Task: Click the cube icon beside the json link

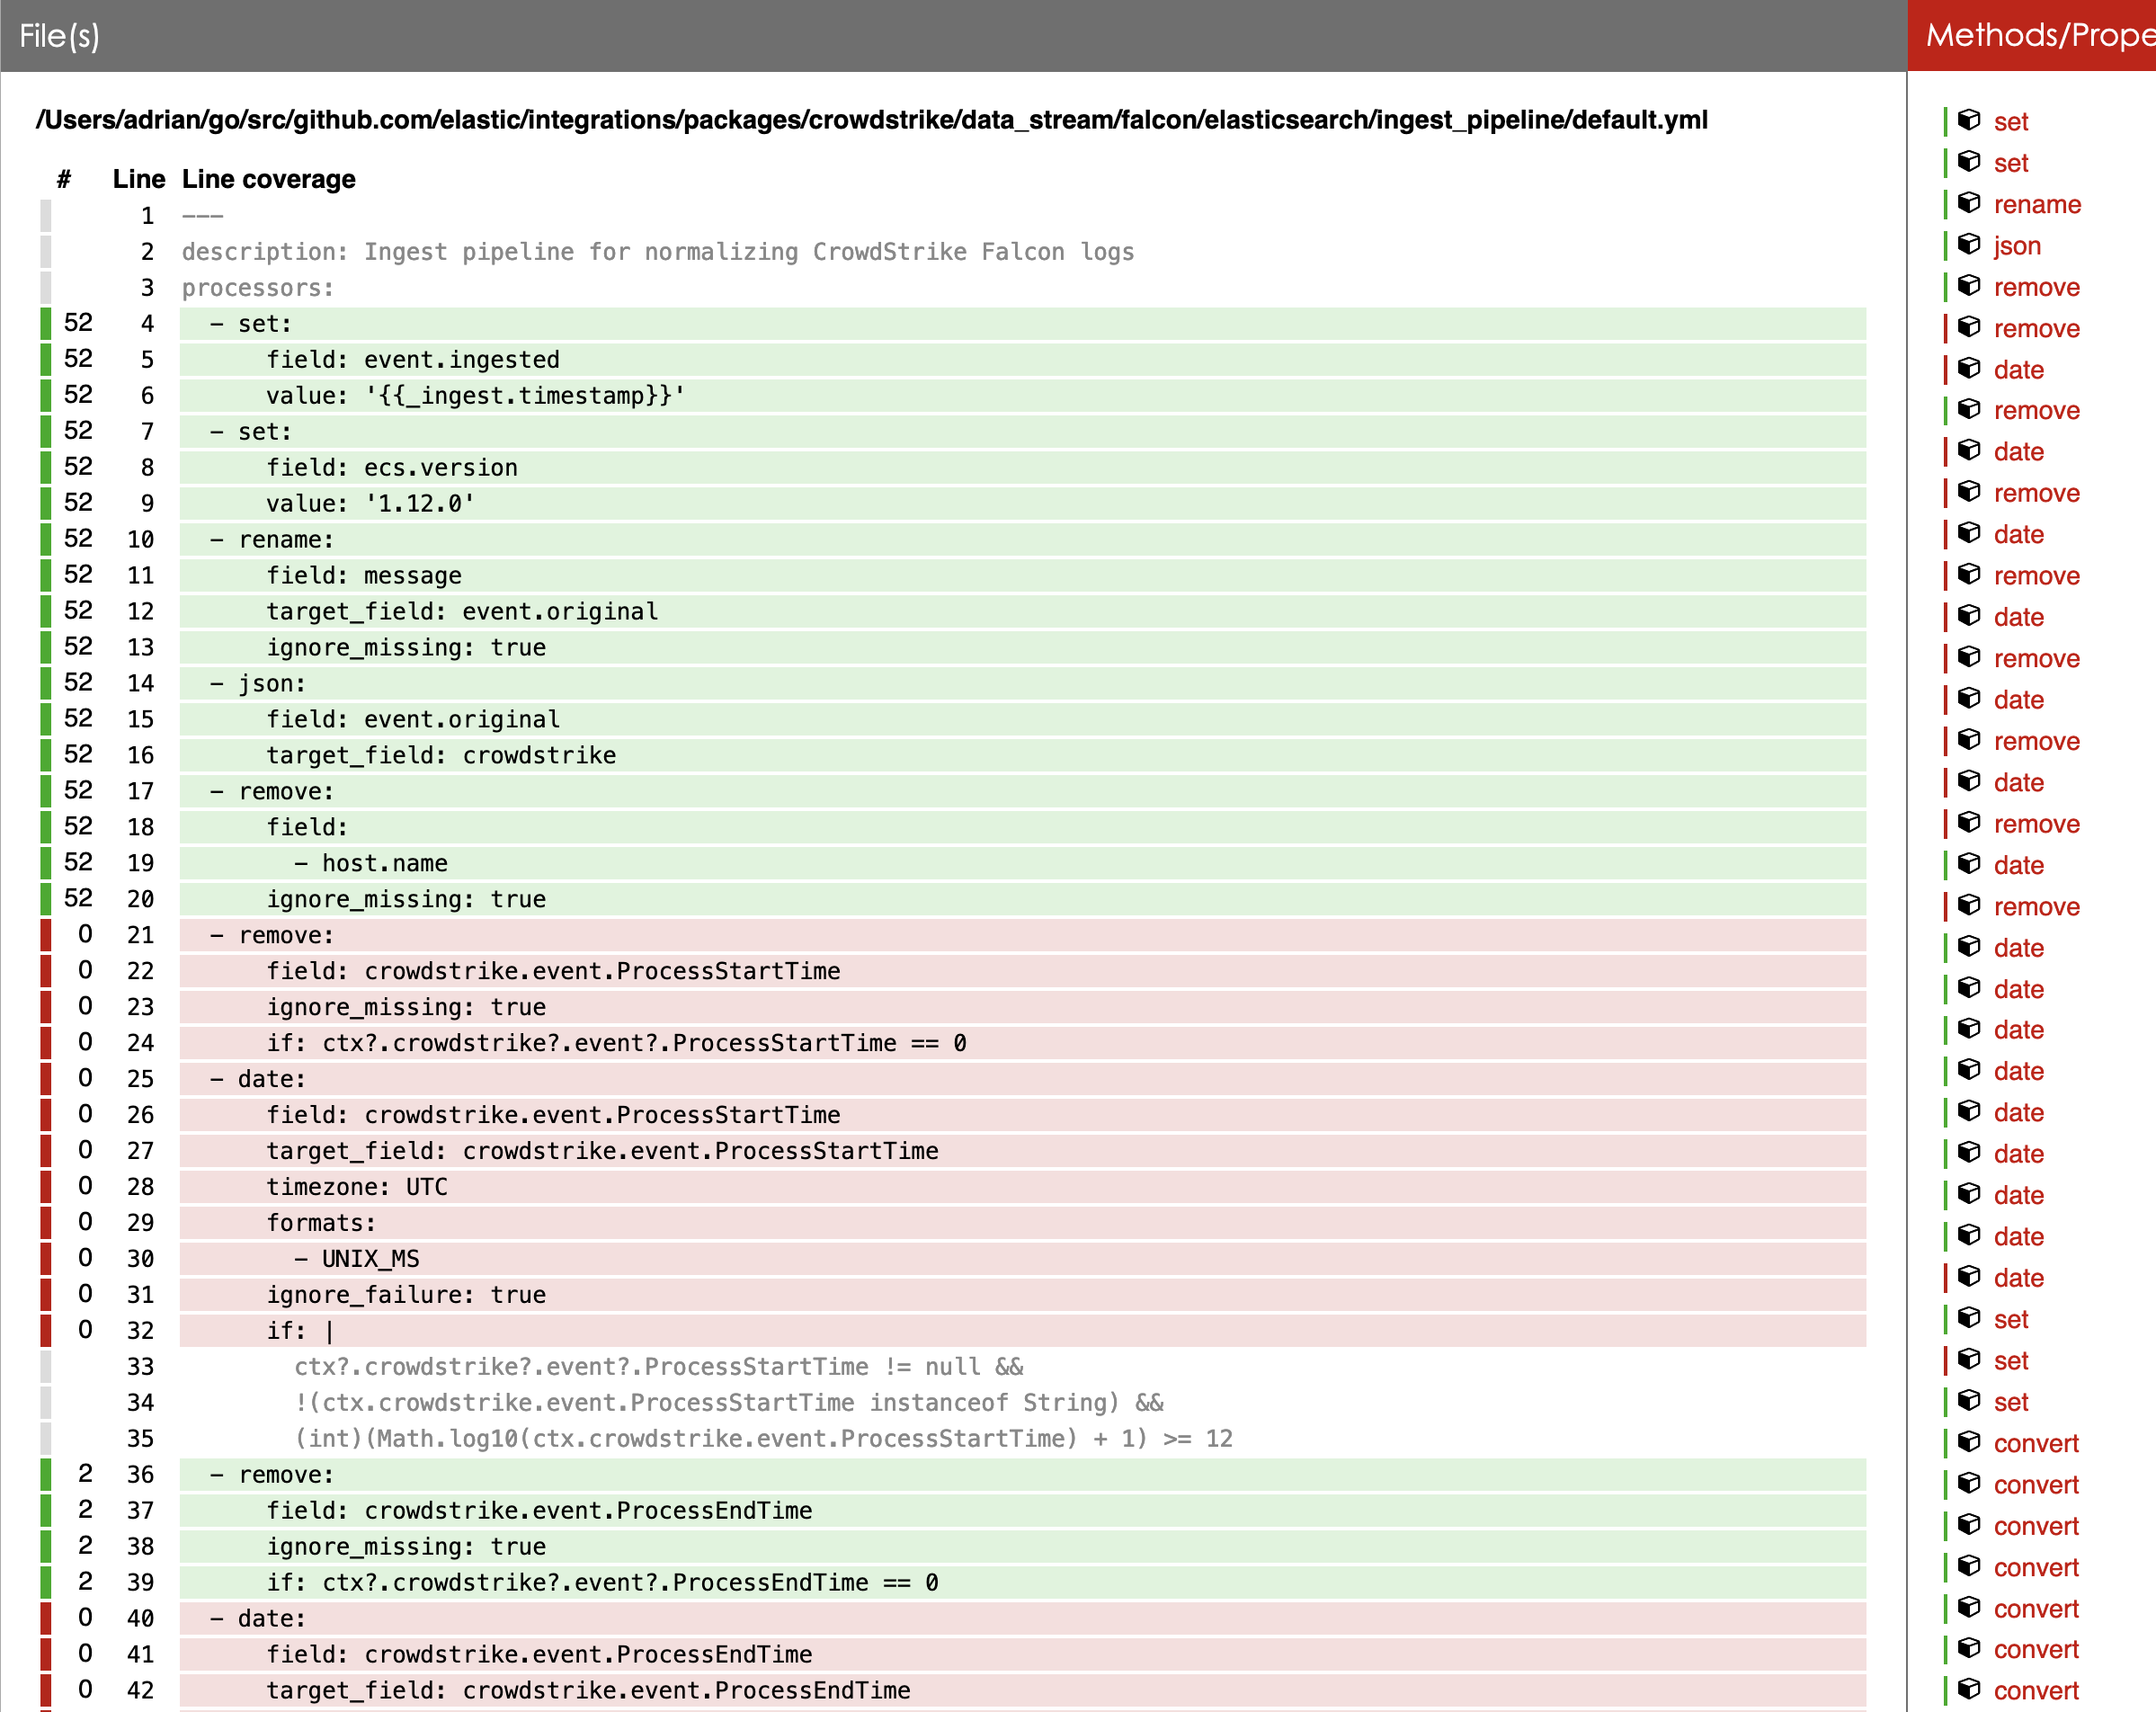Action: (1969, 244)
